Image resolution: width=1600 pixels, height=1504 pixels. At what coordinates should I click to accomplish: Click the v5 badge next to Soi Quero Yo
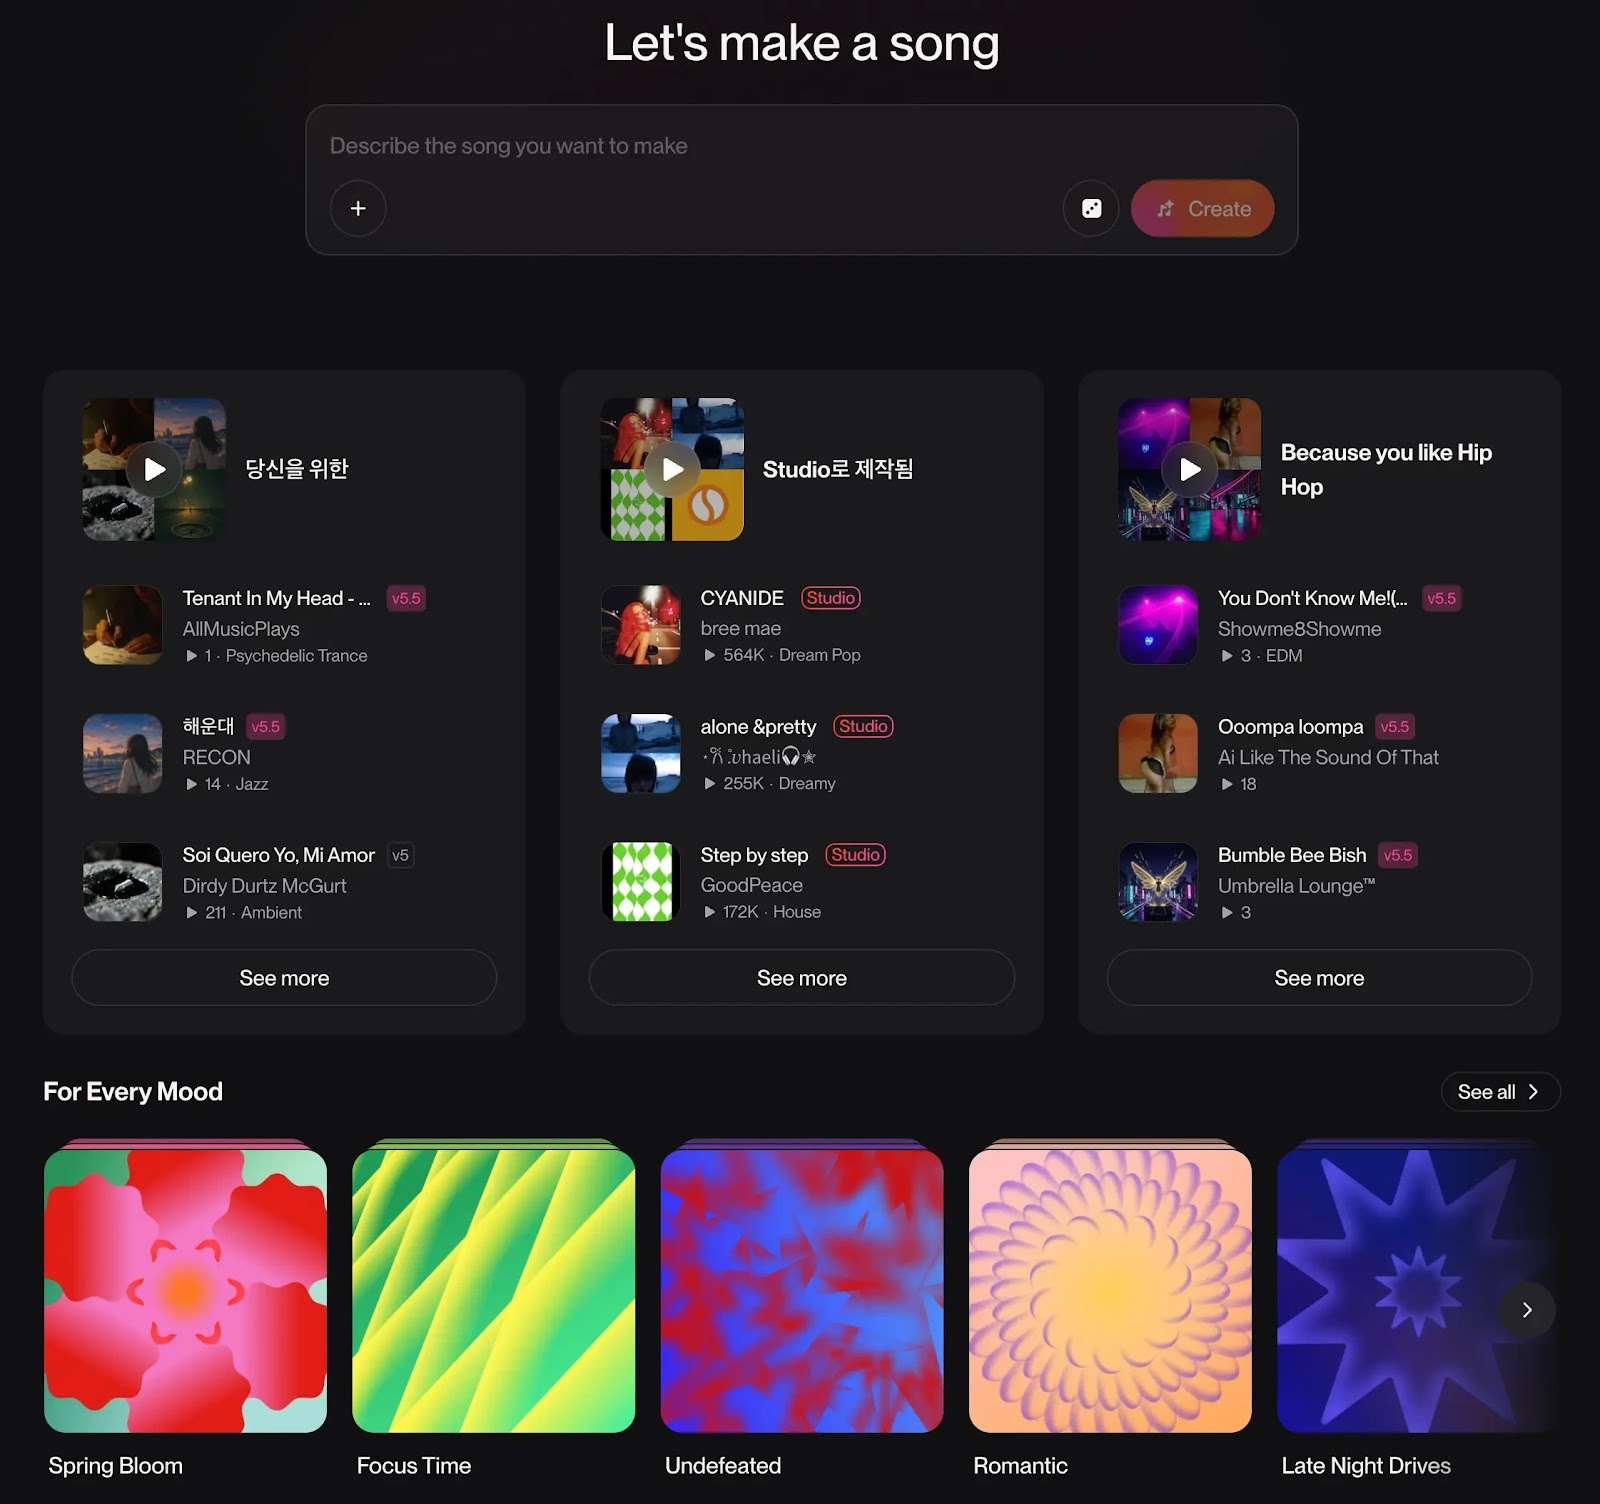point(400,856)
